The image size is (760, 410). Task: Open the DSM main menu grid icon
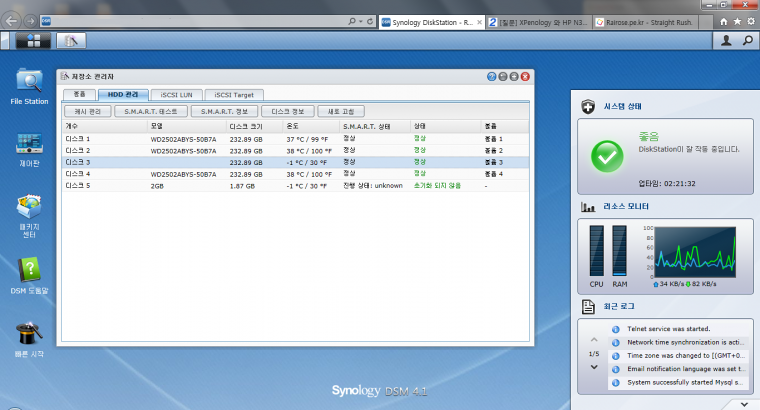click(33, 41)
